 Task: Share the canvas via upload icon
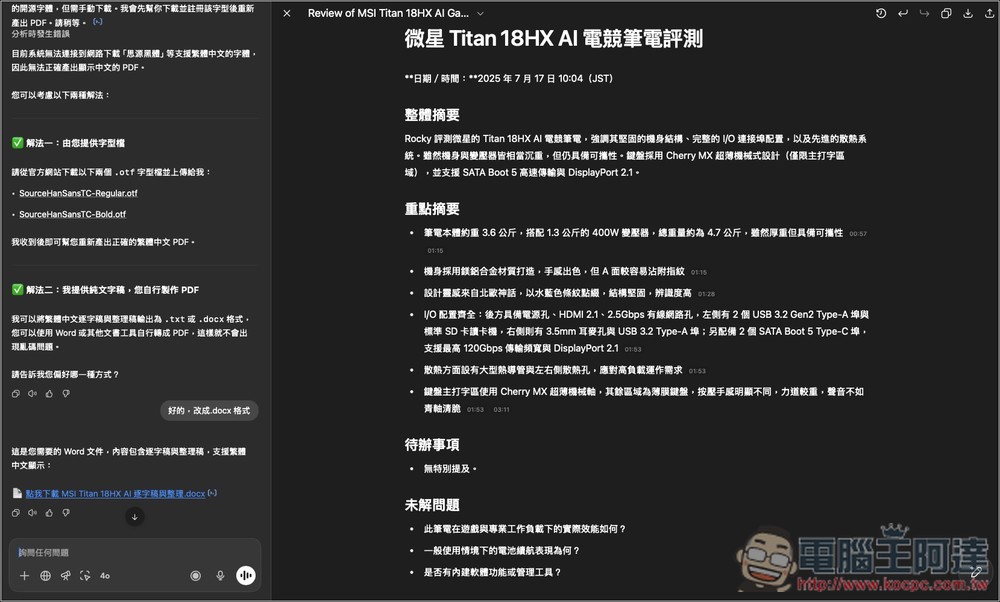click(989, 13)
